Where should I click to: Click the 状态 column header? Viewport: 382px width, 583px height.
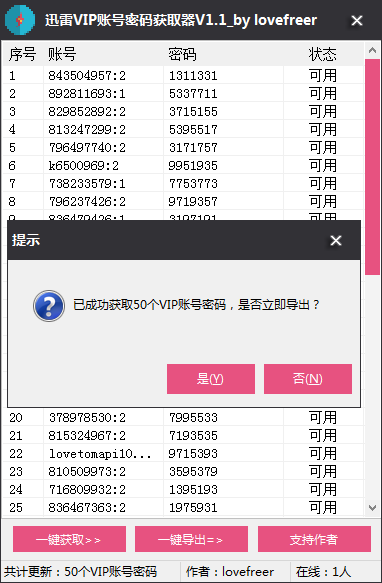click(322, 54)
